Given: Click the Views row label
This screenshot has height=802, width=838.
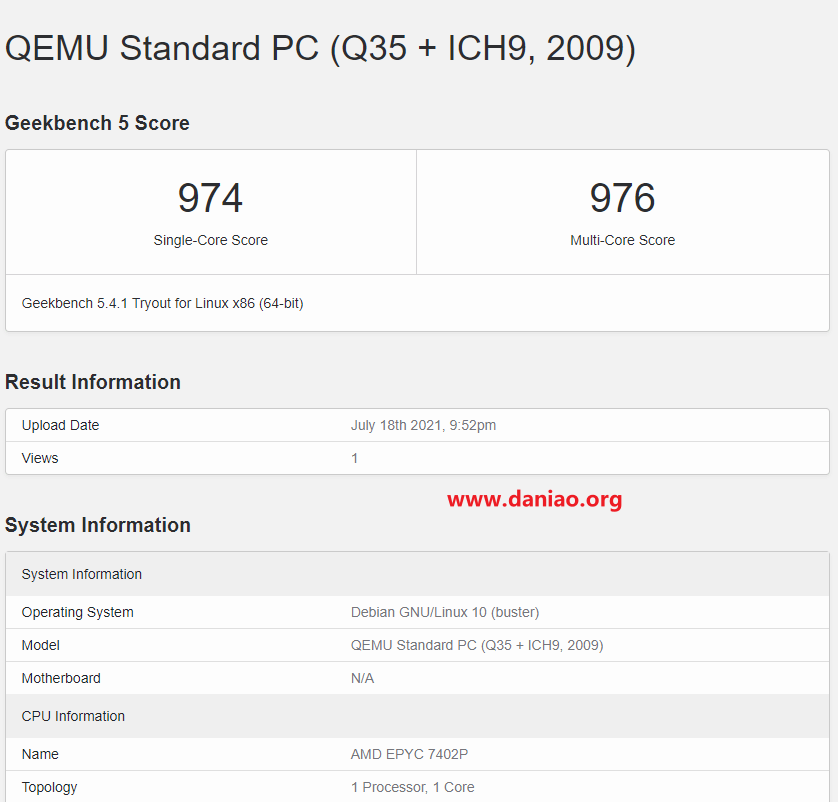Looking at the screenshot, I should [40, 458].
